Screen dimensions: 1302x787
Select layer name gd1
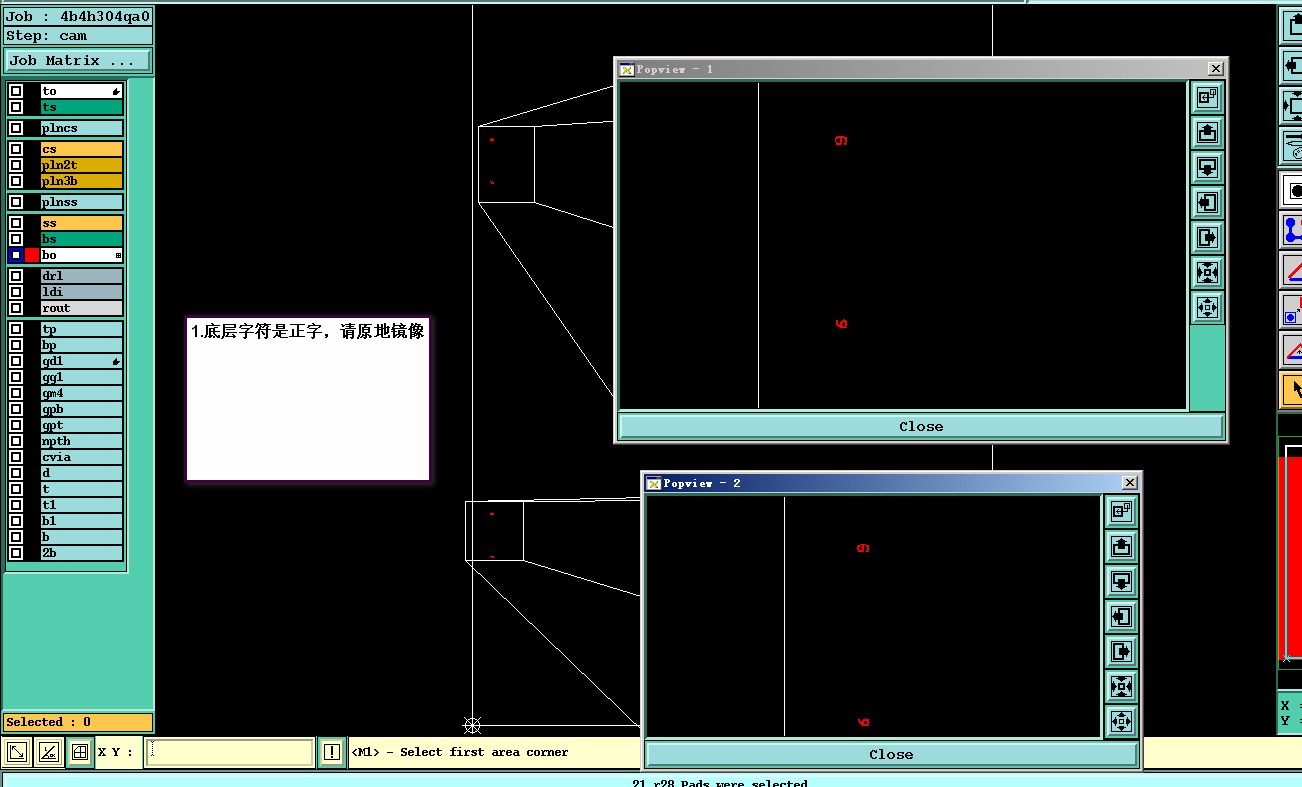point(82,361)
